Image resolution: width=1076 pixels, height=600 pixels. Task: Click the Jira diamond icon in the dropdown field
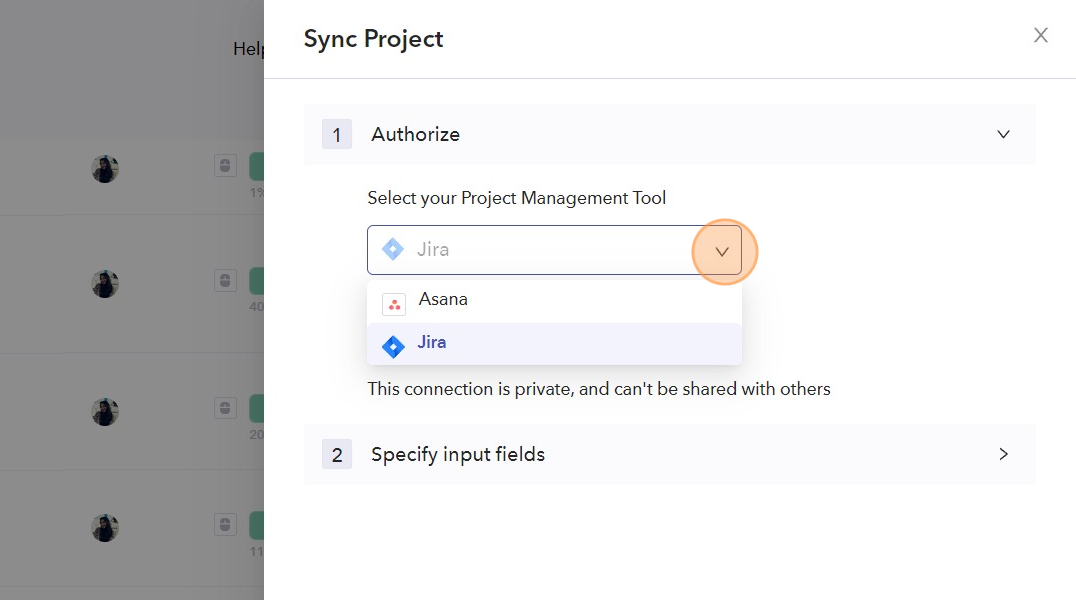(x=393, y=250)
